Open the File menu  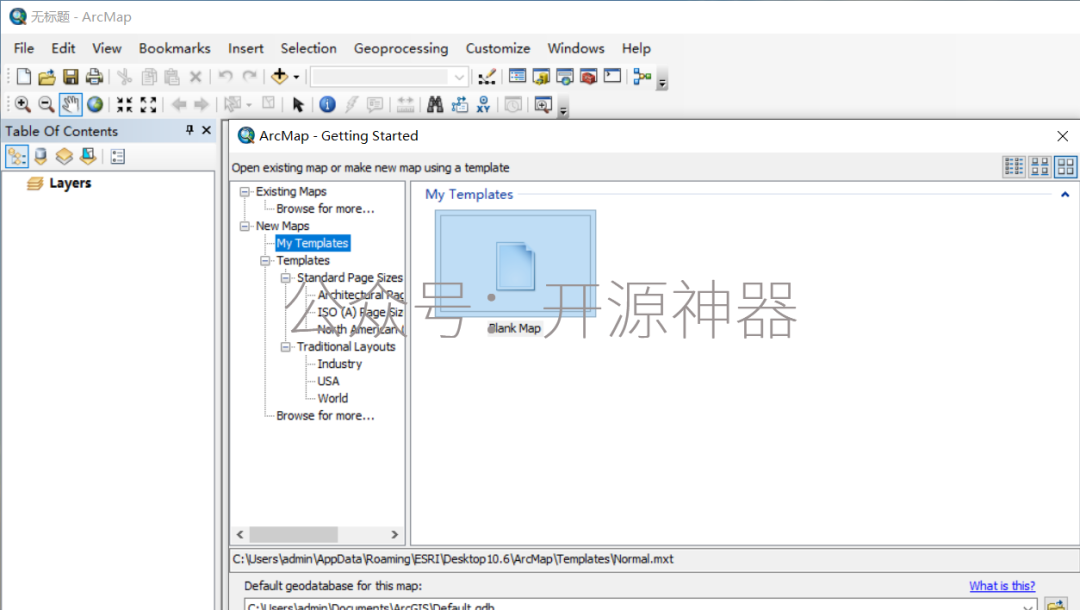(24, 48)
